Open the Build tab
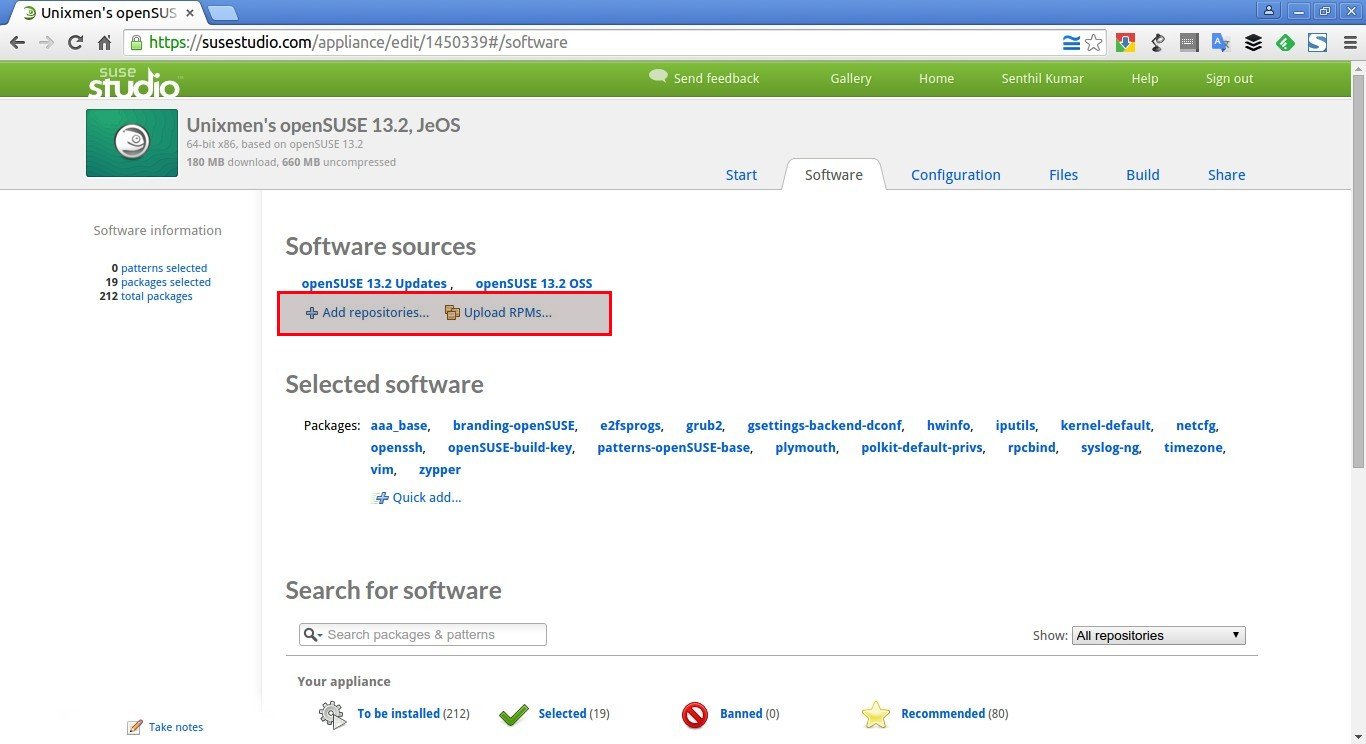Image resolution: width=1366 pixels, height=744 pixels. pos(1143,174)
